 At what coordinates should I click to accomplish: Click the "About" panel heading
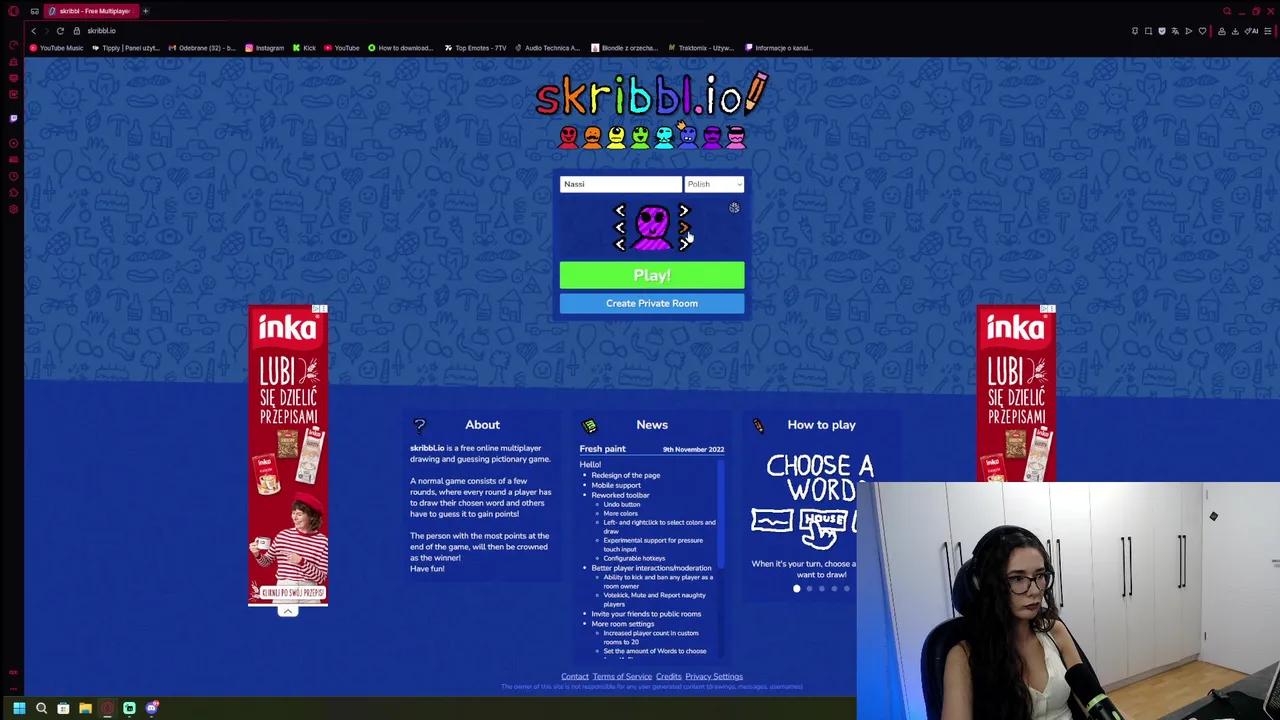(x=482, y=425)
